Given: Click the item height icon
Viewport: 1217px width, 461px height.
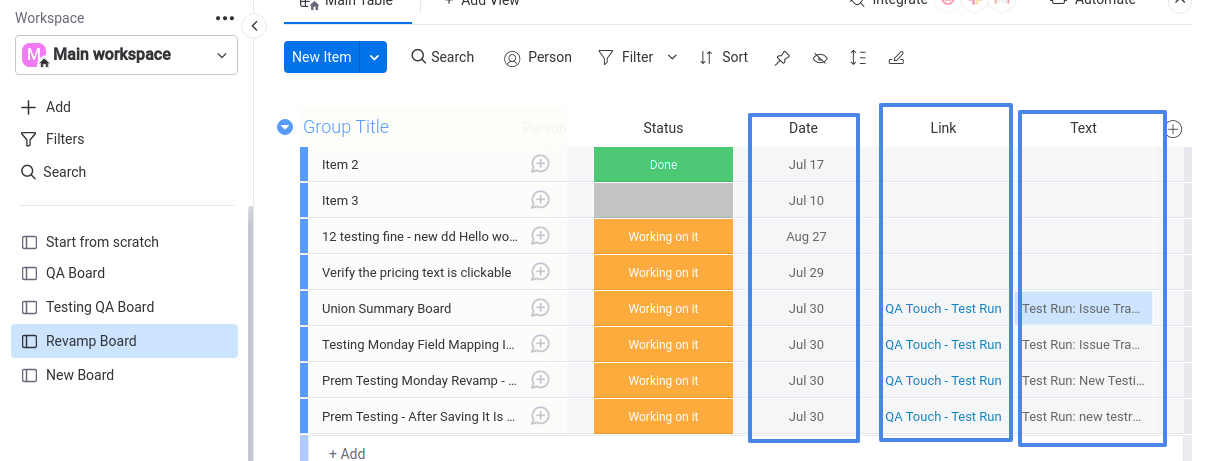Looking at the screenshot, I should coord(858,58).
